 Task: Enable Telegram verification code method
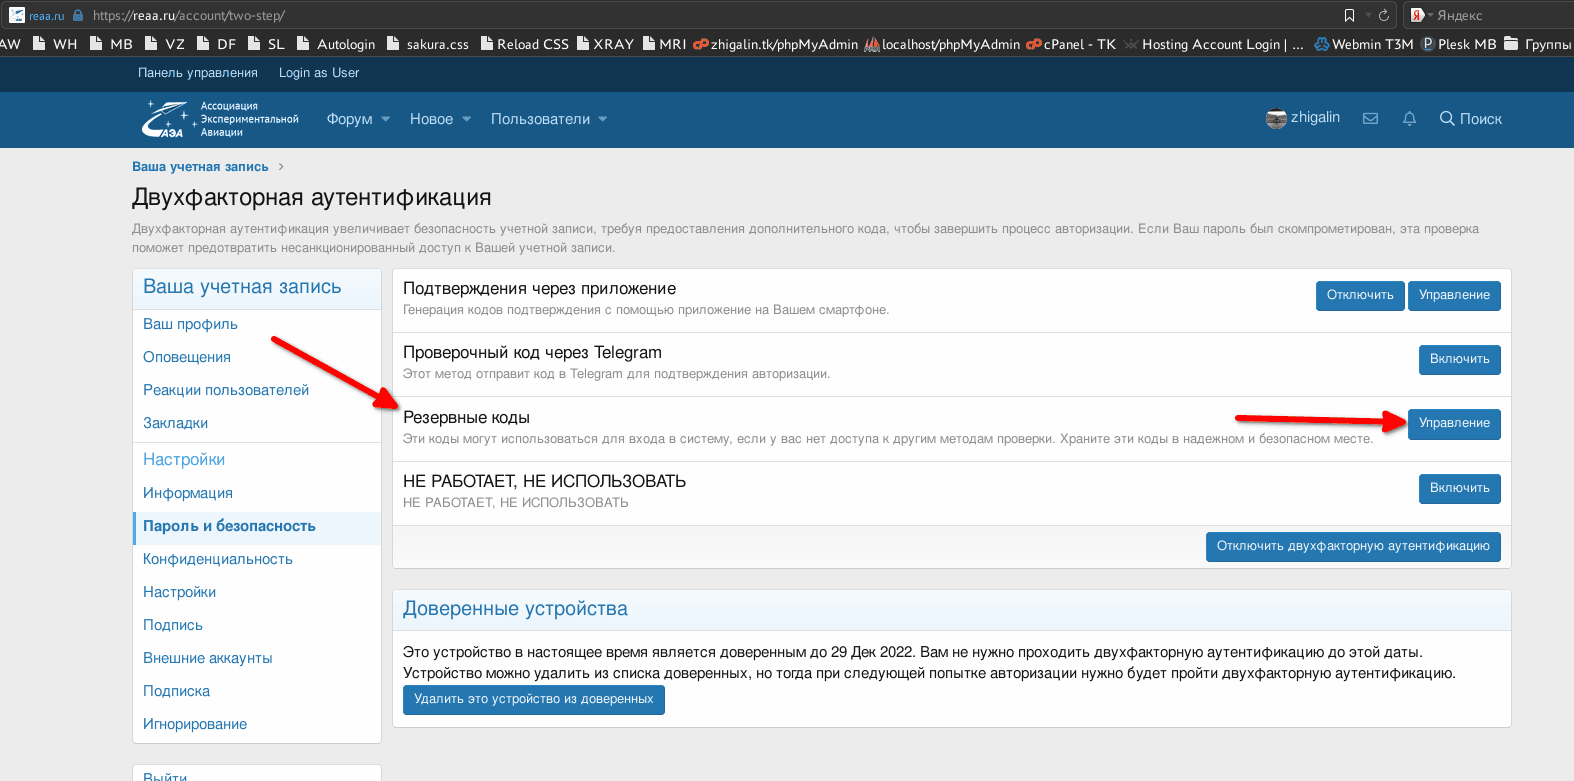pyautogui.click(x=1459, y=359)
